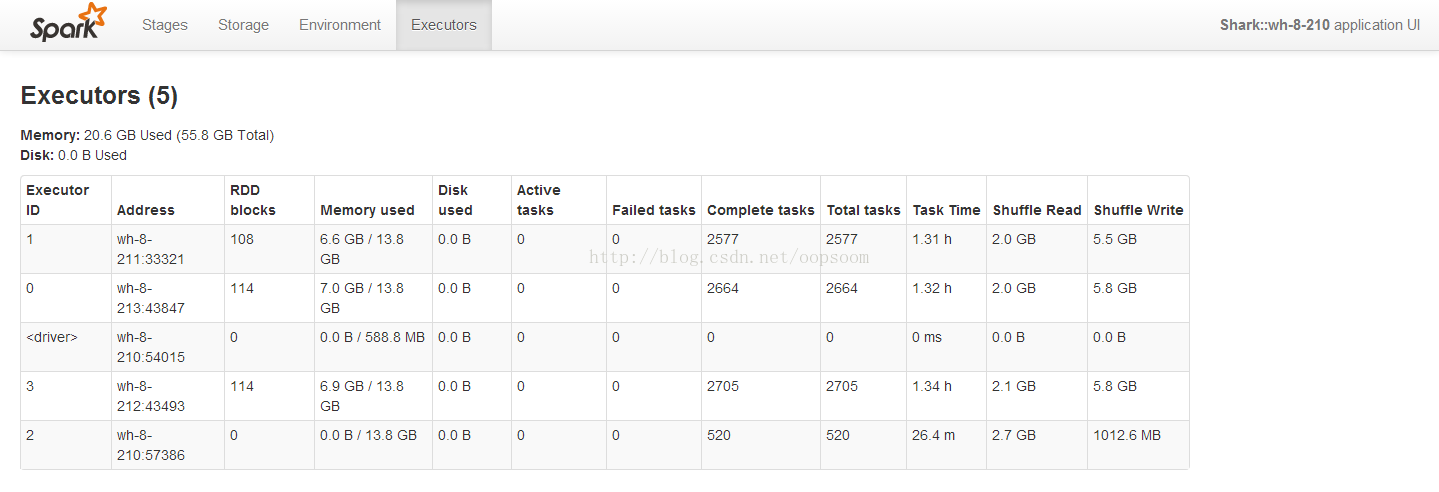Viewport: 1439px width, 492px height.
Task: Open the Environment tab
Action: (340, 25)
